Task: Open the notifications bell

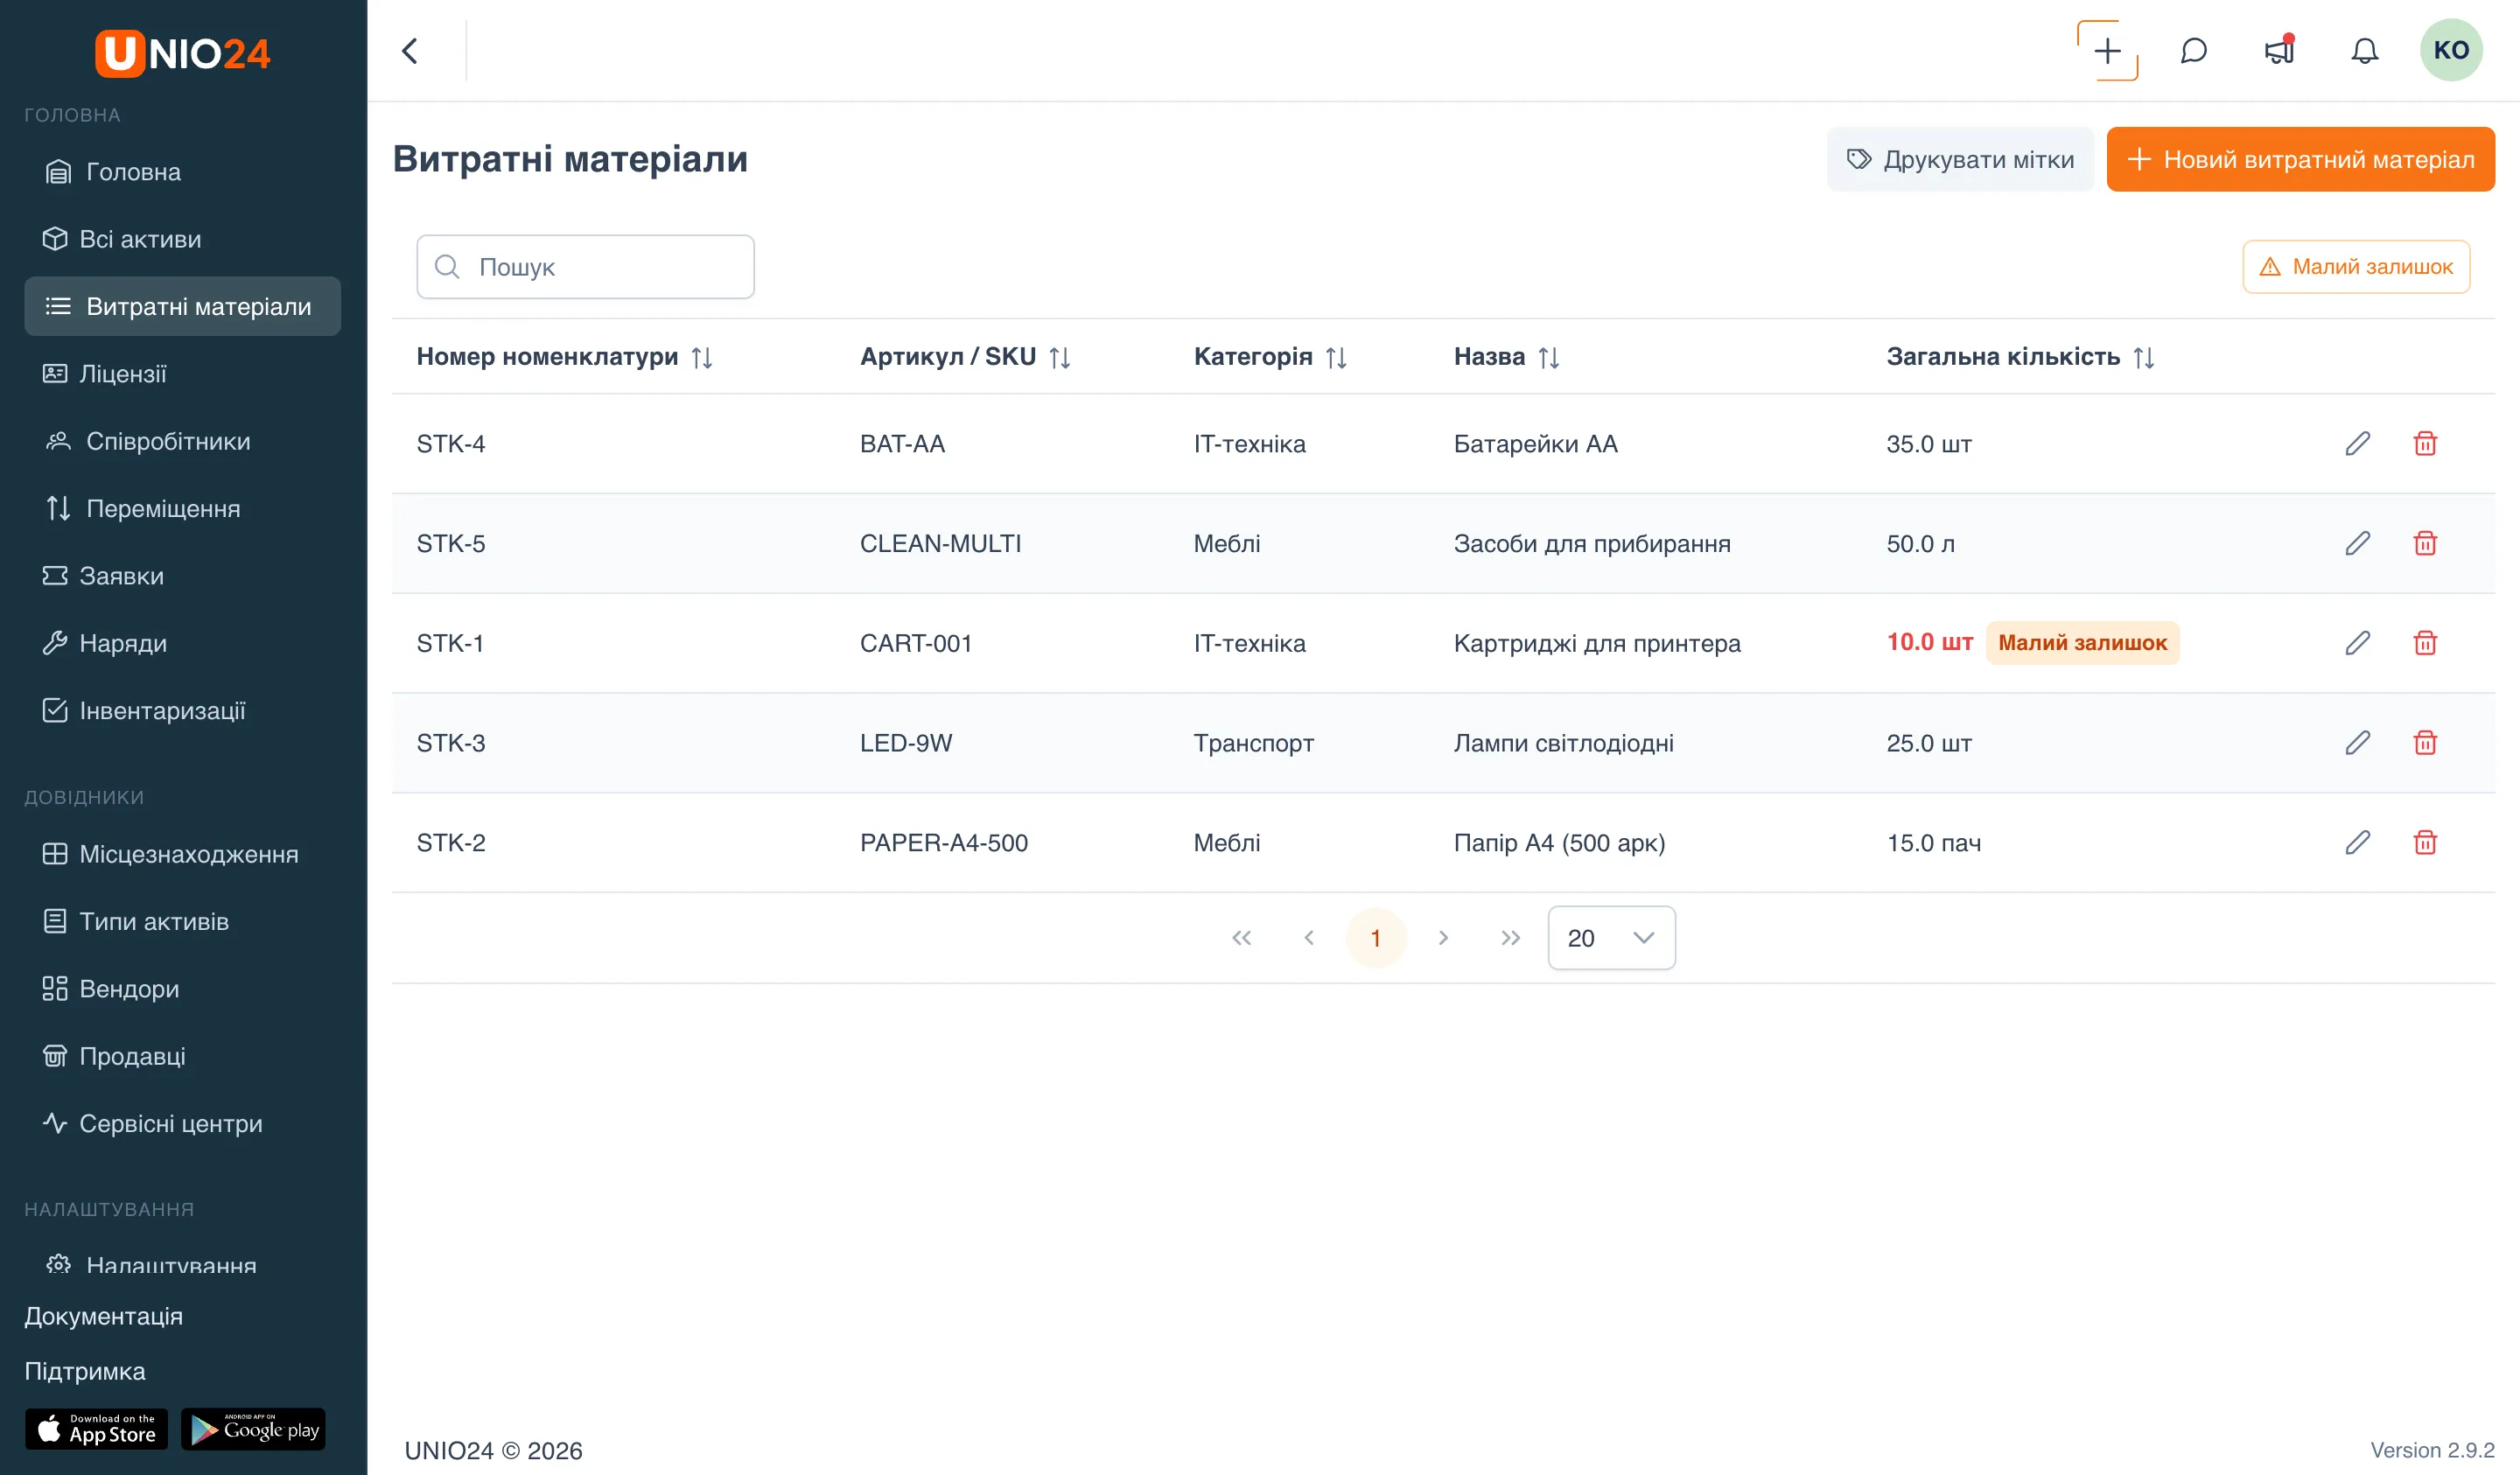Action: coord(2364,50)
